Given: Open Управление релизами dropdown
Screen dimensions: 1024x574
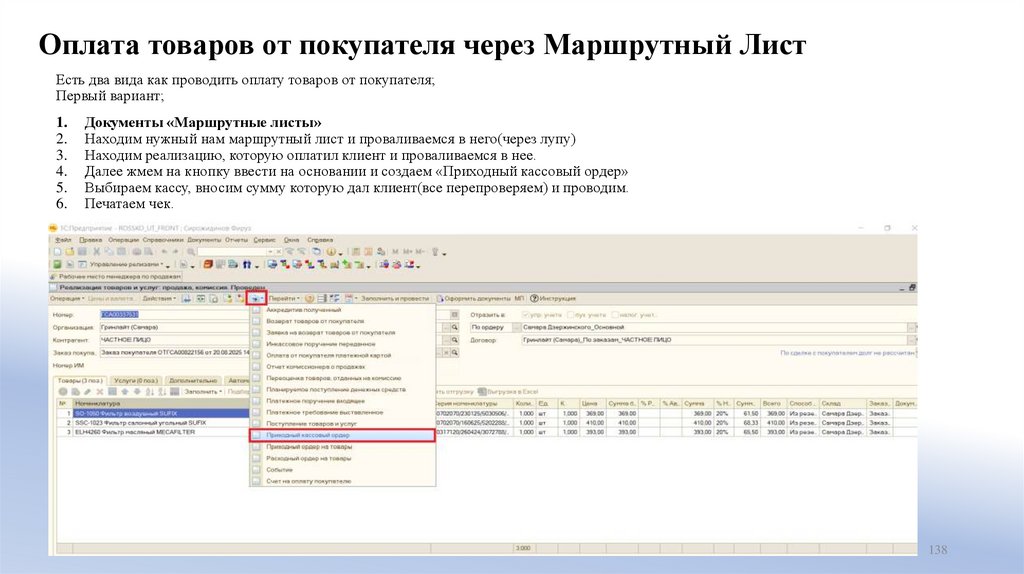Looking at the screenshot, I should click(129, 264).
